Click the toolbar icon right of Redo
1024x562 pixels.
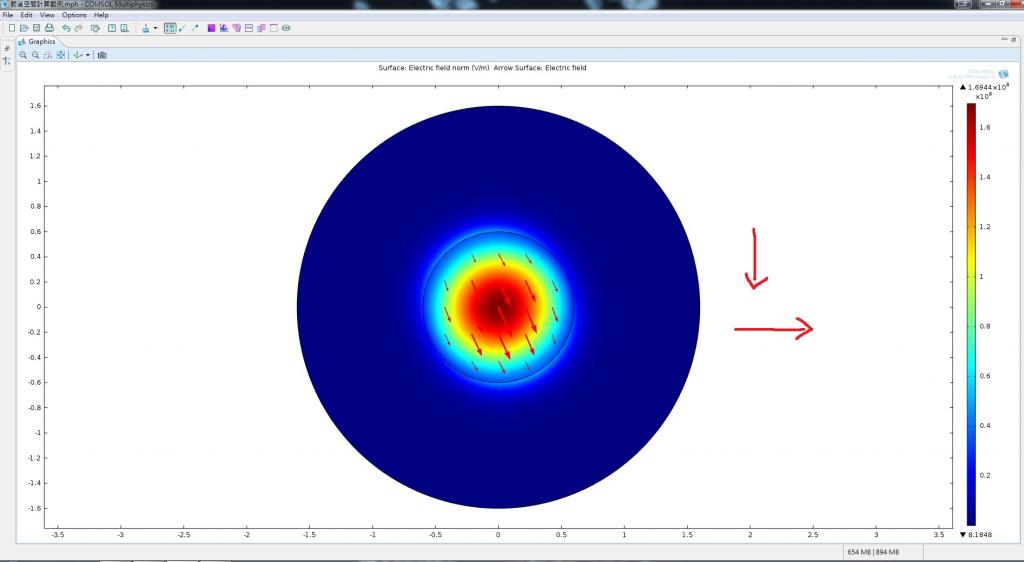(95, 28)
